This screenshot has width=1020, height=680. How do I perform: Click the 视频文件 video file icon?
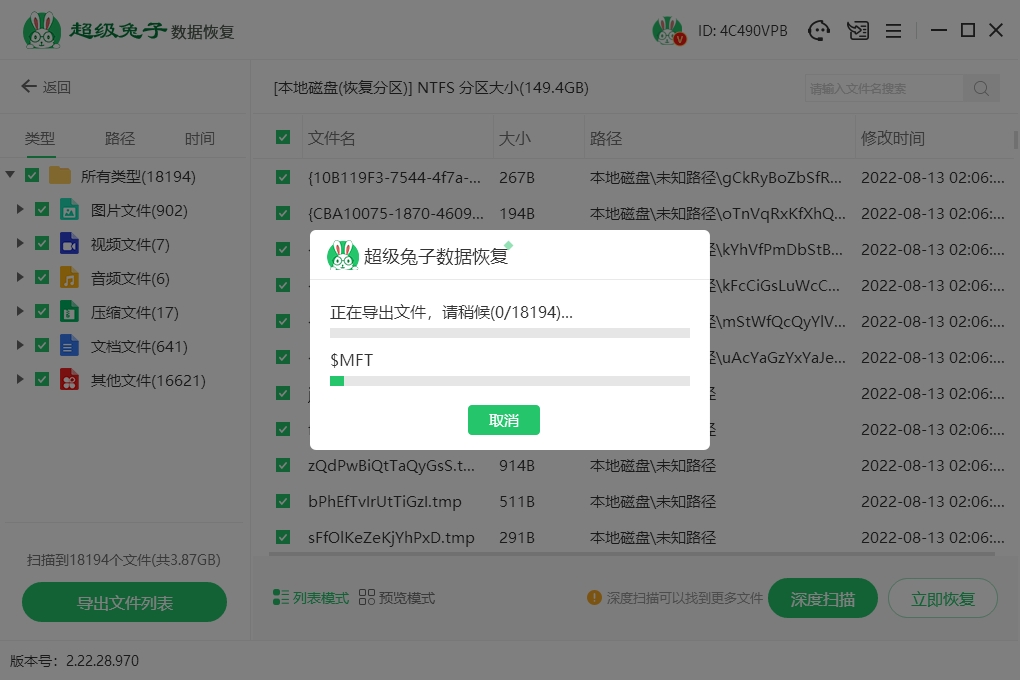pos(69,244)
